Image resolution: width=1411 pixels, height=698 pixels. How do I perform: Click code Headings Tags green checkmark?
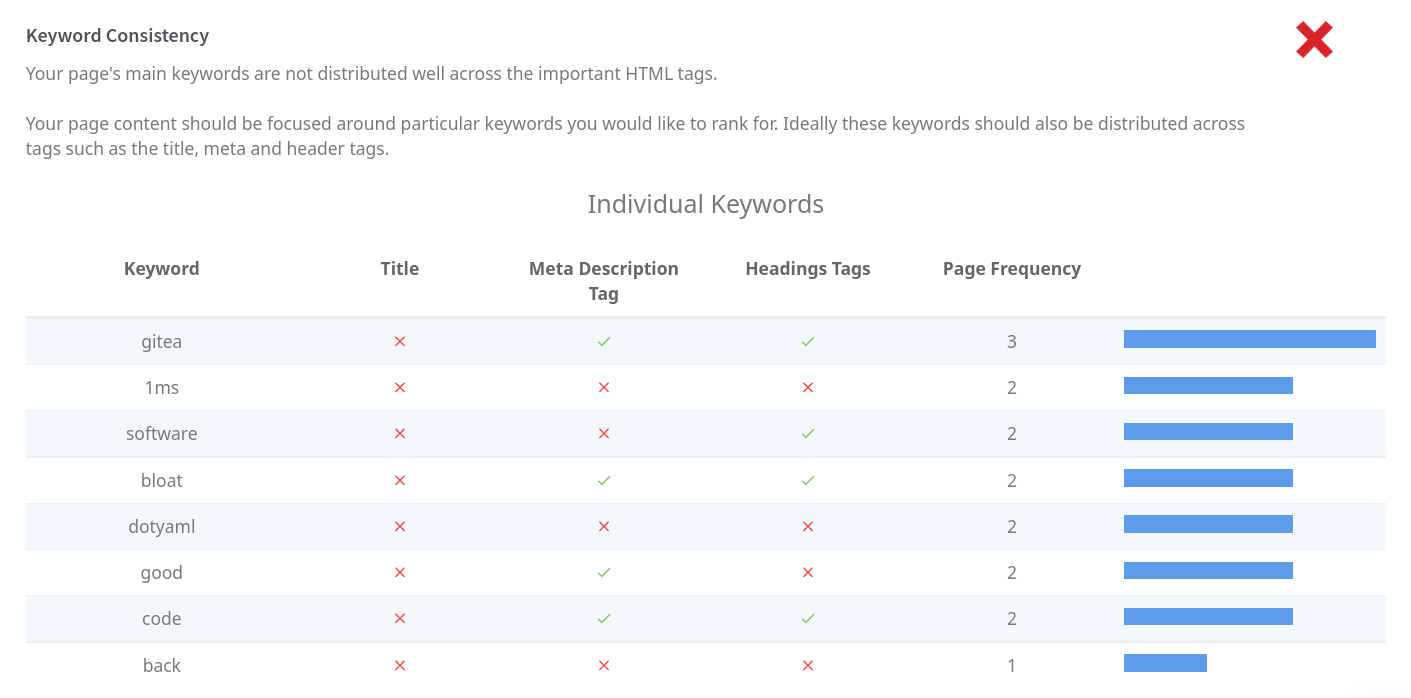(808, 619)
